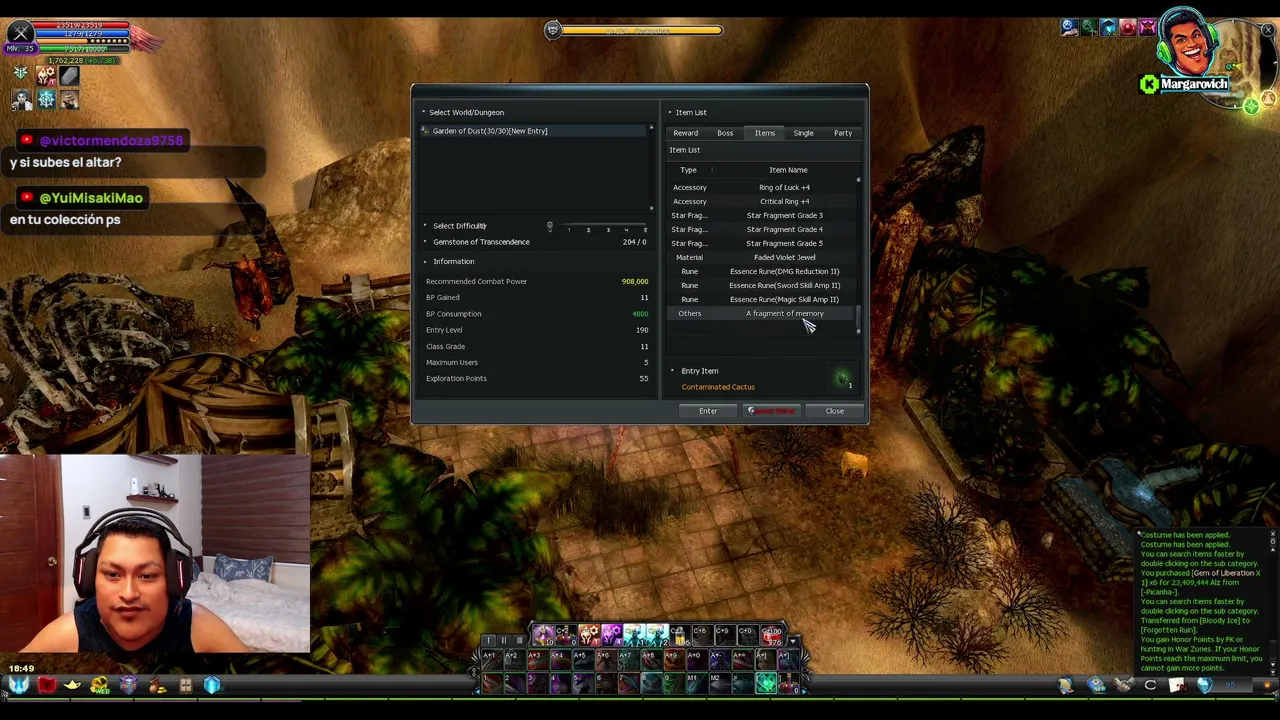Select Star Fragment Grade 5 row
Image resolution: width=1280 pixels, height=720 pixels.
point(762,243)
